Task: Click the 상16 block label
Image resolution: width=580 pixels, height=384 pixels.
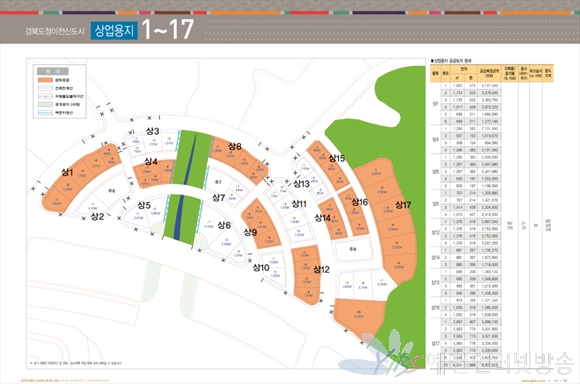Action: coord(360,202)
